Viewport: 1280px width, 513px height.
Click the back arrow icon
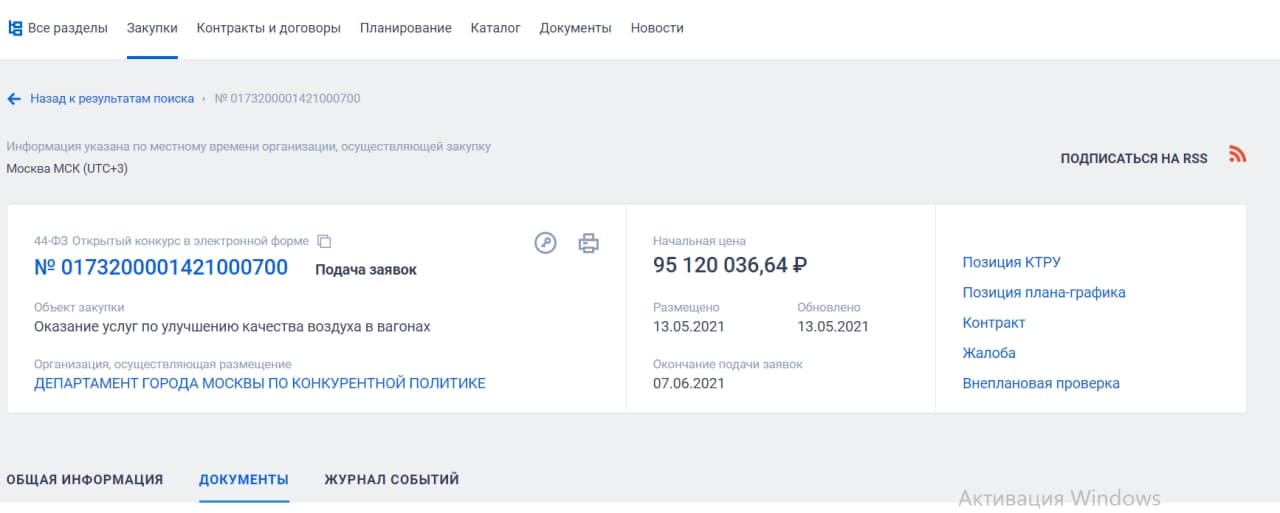(x=14, y=99)
